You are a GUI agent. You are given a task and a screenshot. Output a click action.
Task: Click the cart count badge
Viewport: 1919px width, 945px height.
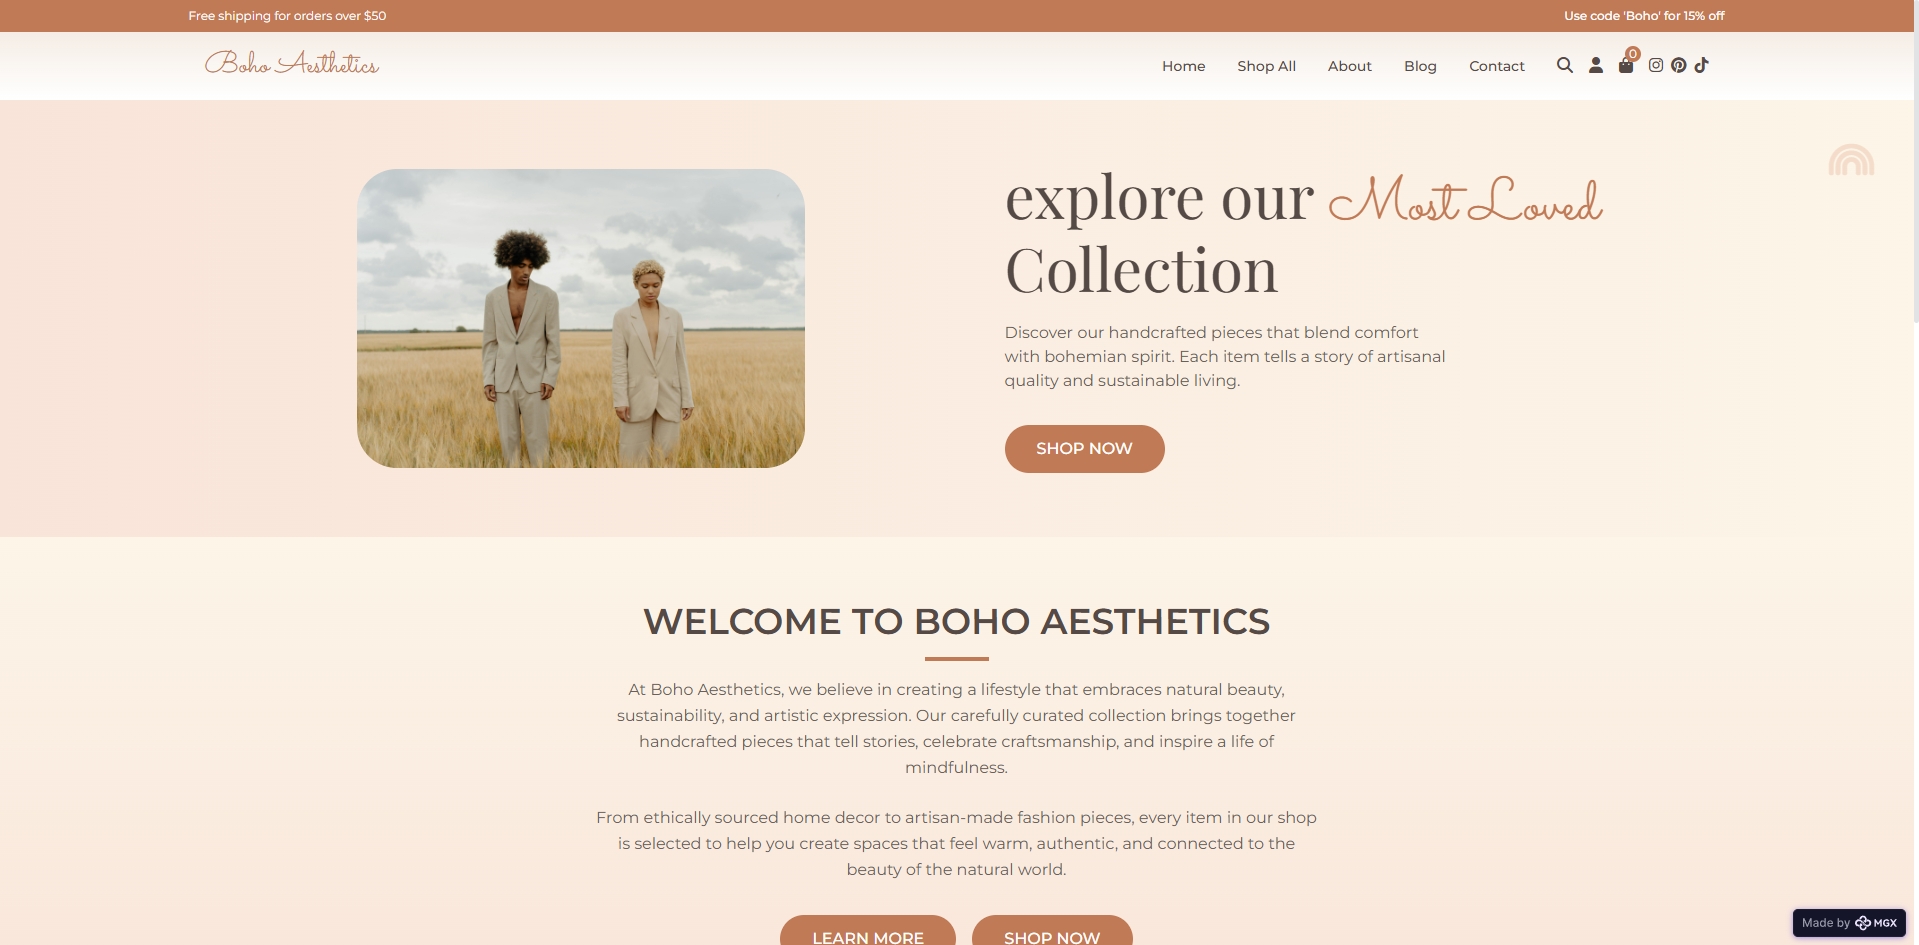point(1633,54)
